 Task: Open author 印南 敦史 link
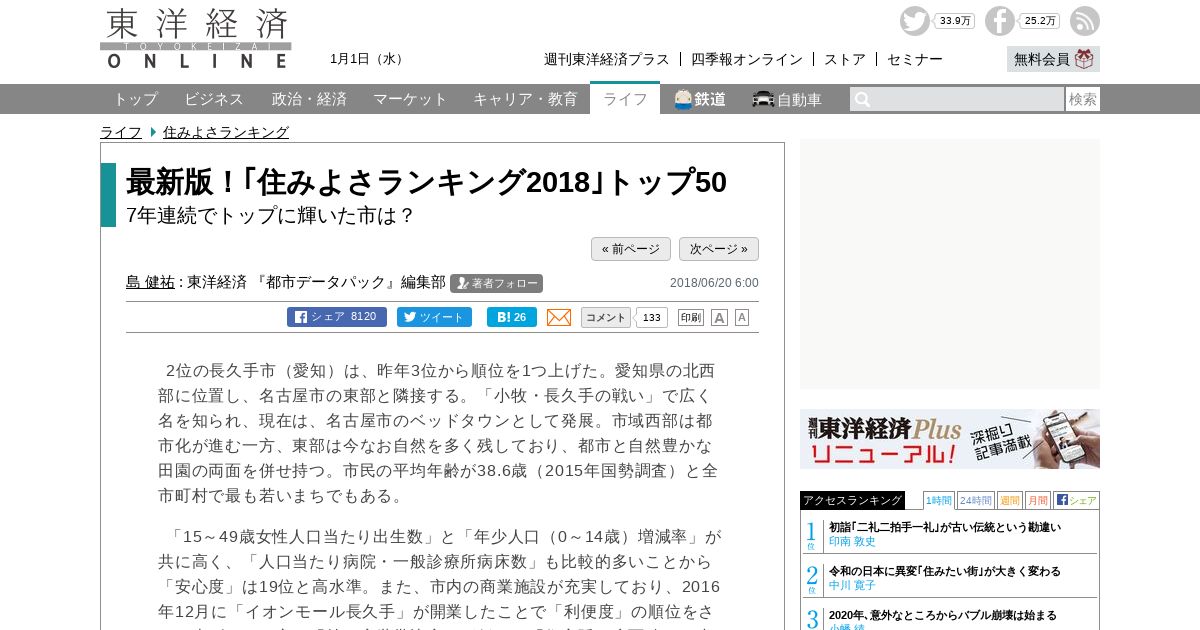click(852, 541)
